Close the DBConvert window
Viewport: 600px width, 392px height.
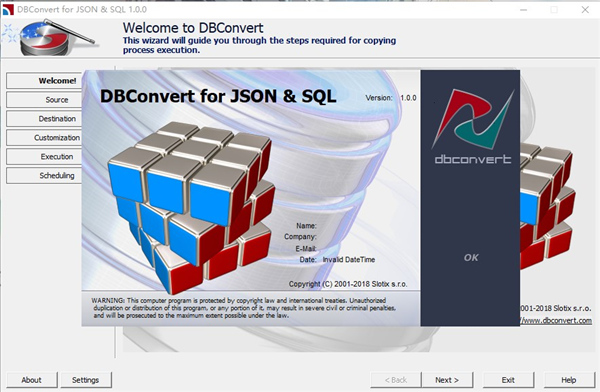585,10
